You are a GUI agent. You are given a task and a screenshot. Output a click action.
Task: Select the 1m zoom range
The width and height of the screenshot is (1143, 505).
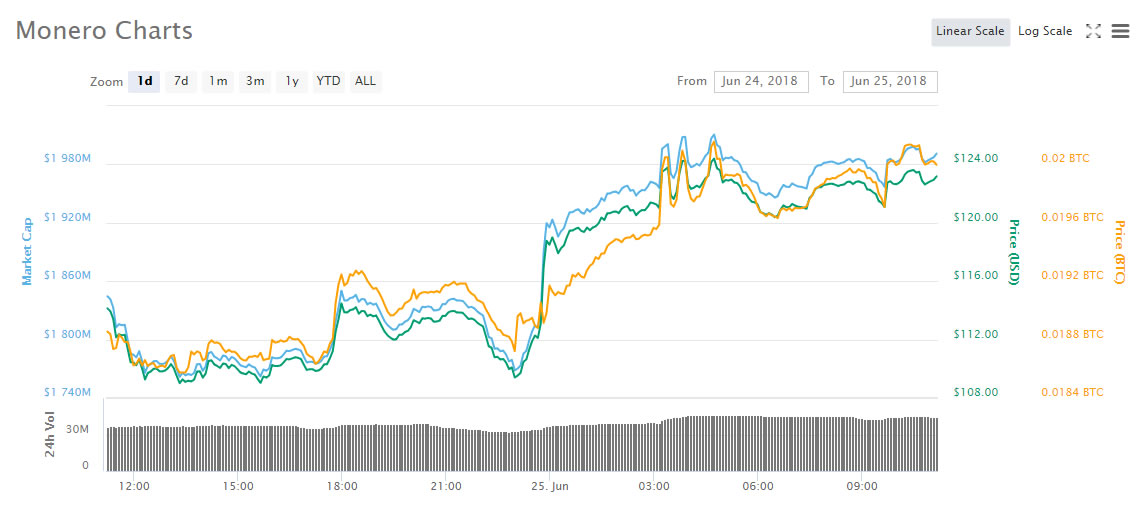click(x=218, y=81)
